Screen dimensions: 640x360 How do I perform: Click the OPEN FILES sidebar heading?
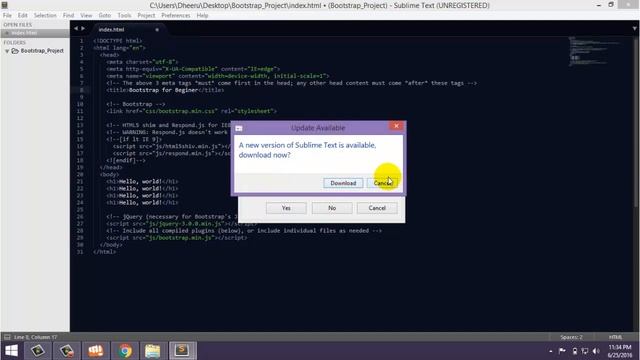click(18, 25)
